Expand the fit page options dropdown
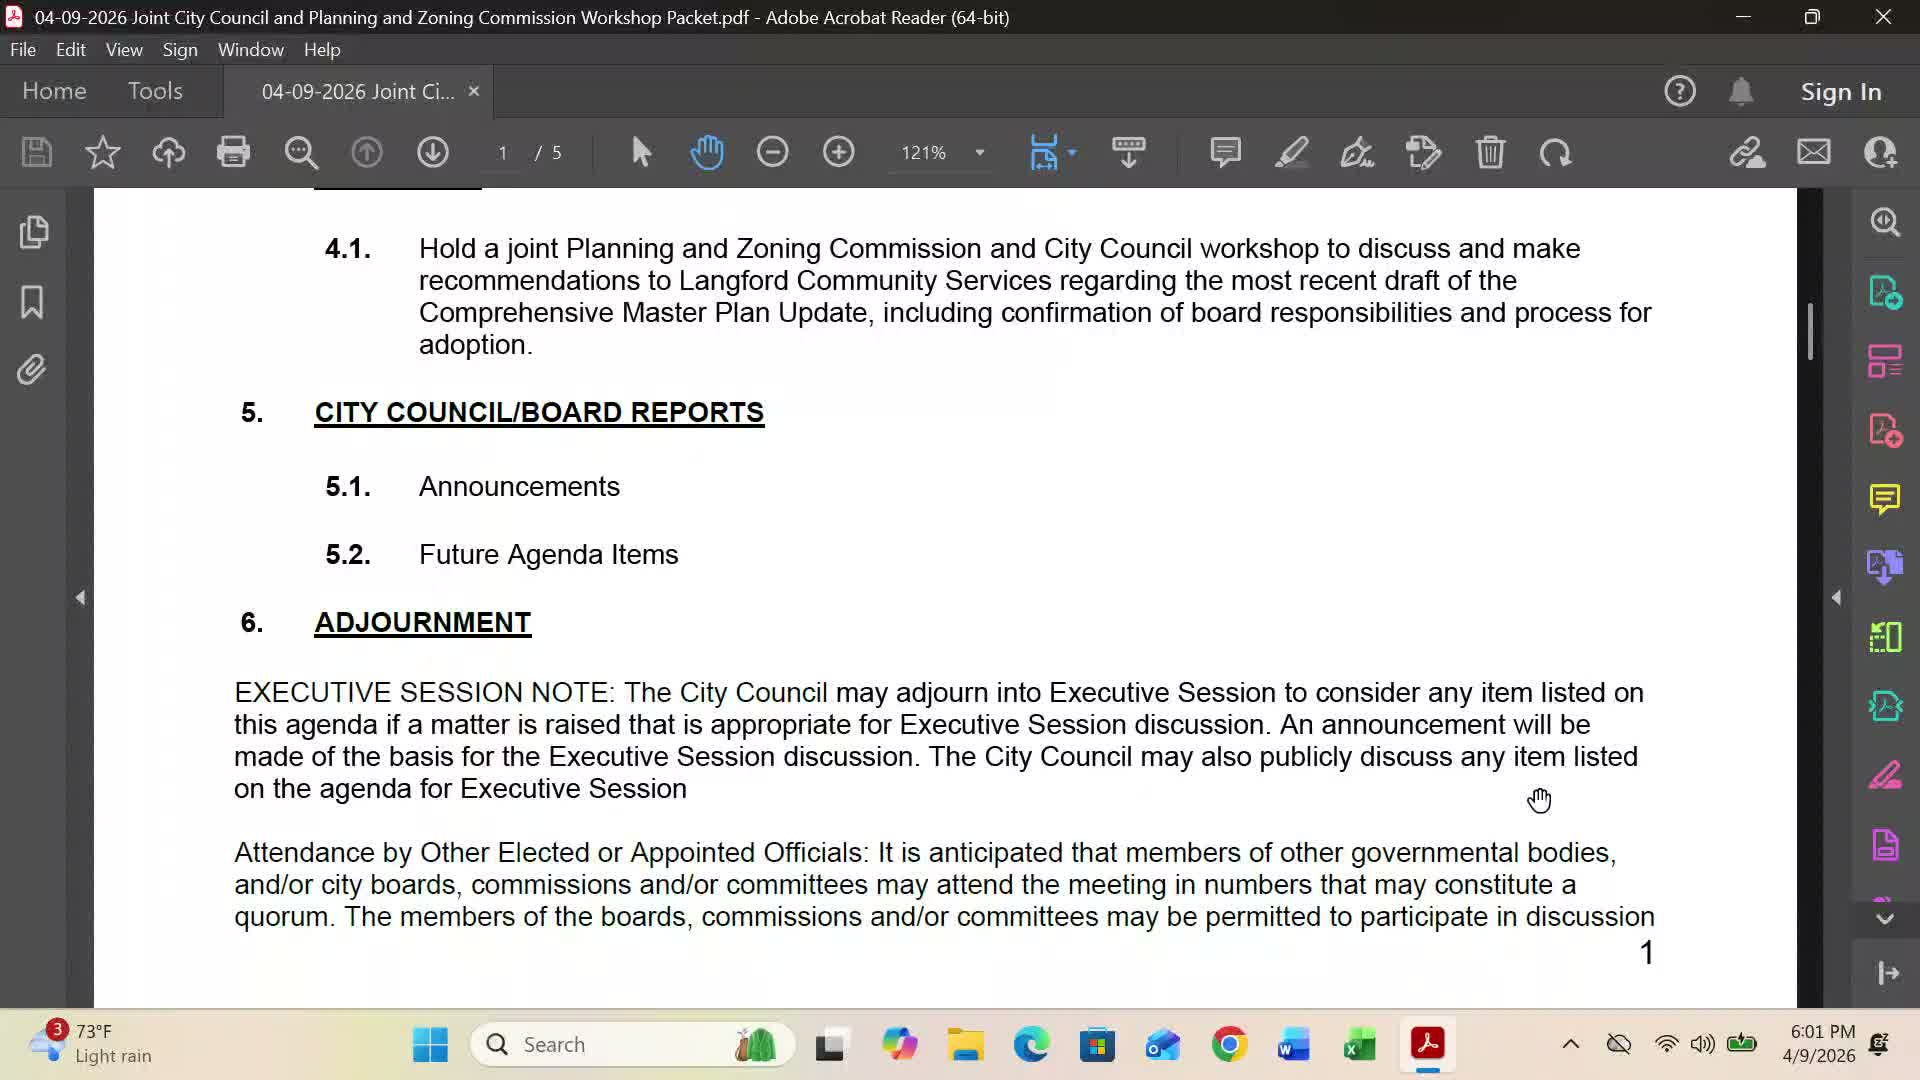The image size is (1920, 1080). [x=1072, y=152]
